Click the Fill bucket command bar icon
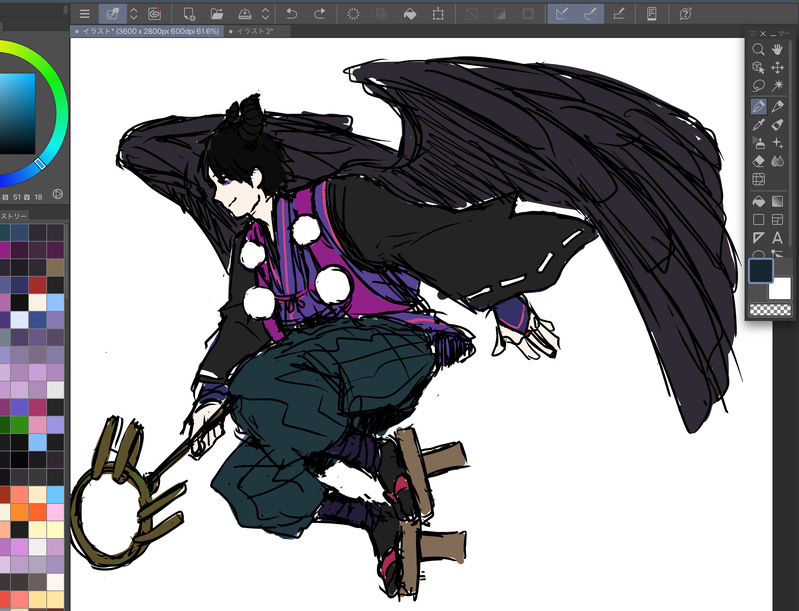Screen dimensions: 799x611 tap(410, 14)
